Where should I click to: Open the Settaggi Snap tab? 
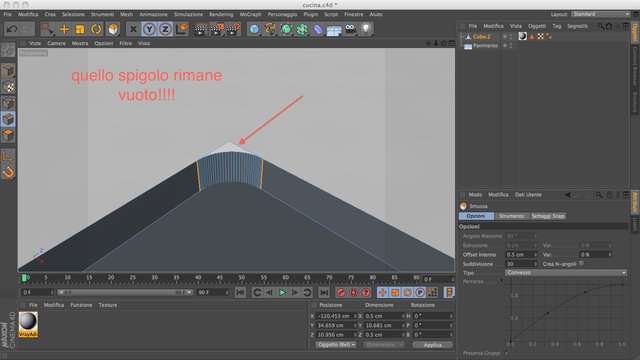tap(548, 216)
